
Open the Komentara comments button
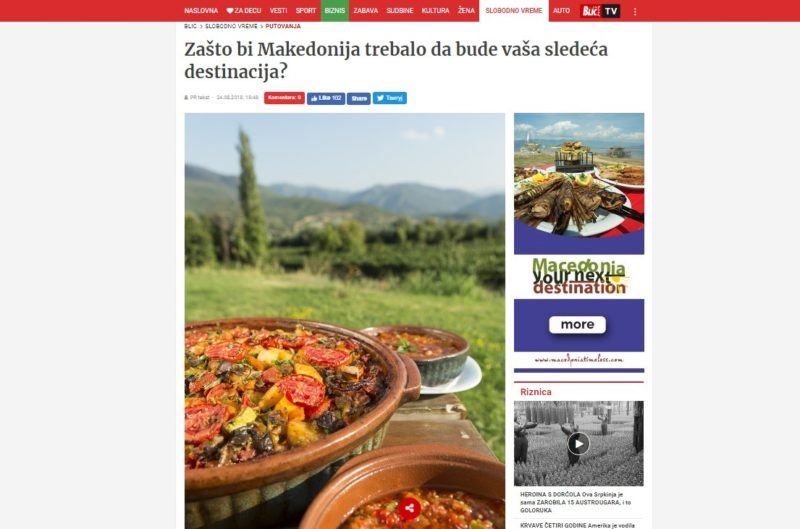tap(284, 97)
